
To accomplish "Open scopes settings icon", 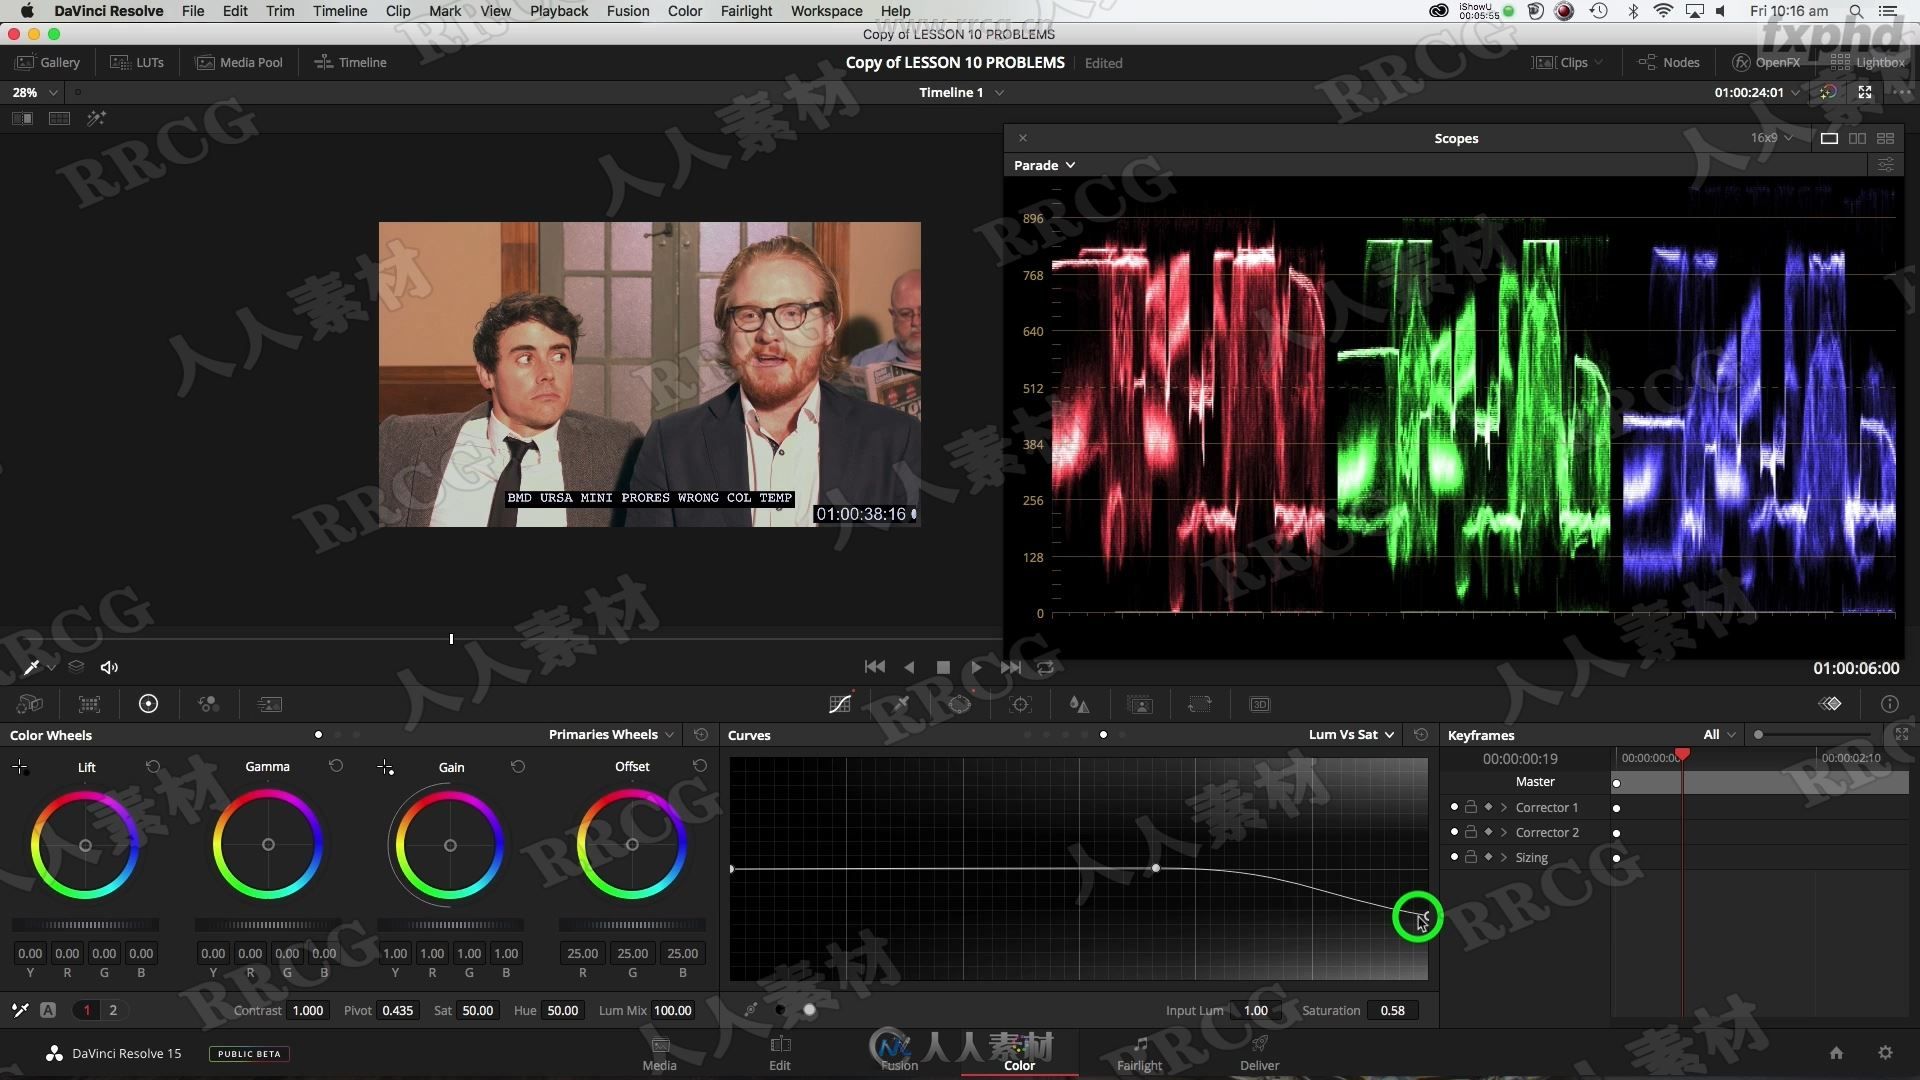I will (1885, 165).
